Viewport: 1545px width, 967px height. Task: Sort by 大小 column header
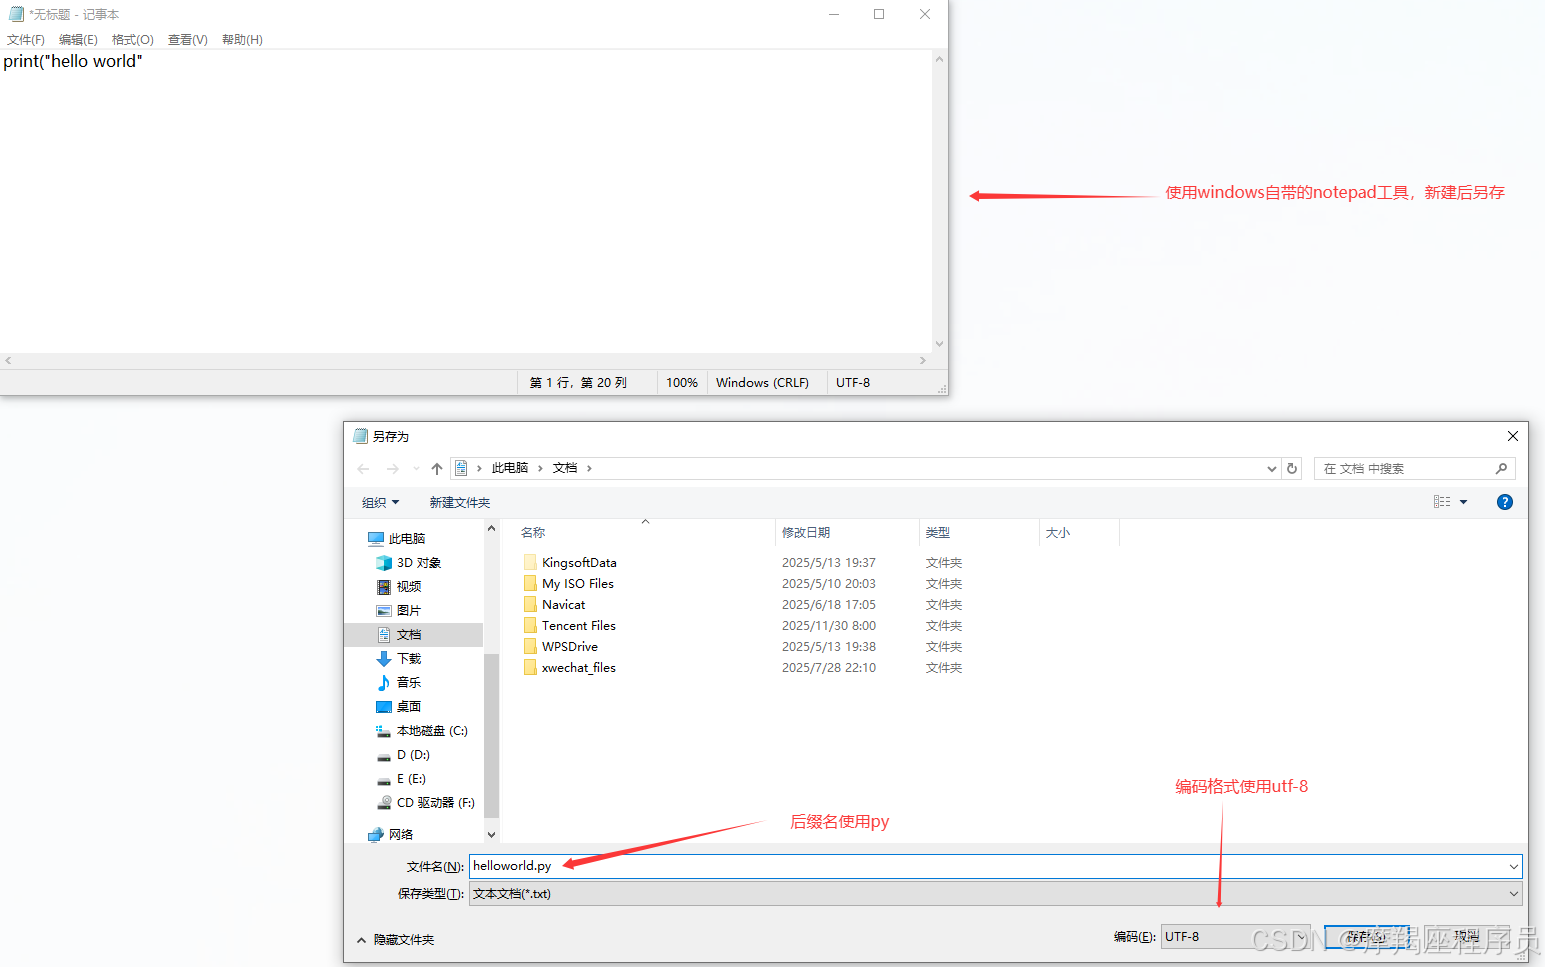tap(1058, 533)
